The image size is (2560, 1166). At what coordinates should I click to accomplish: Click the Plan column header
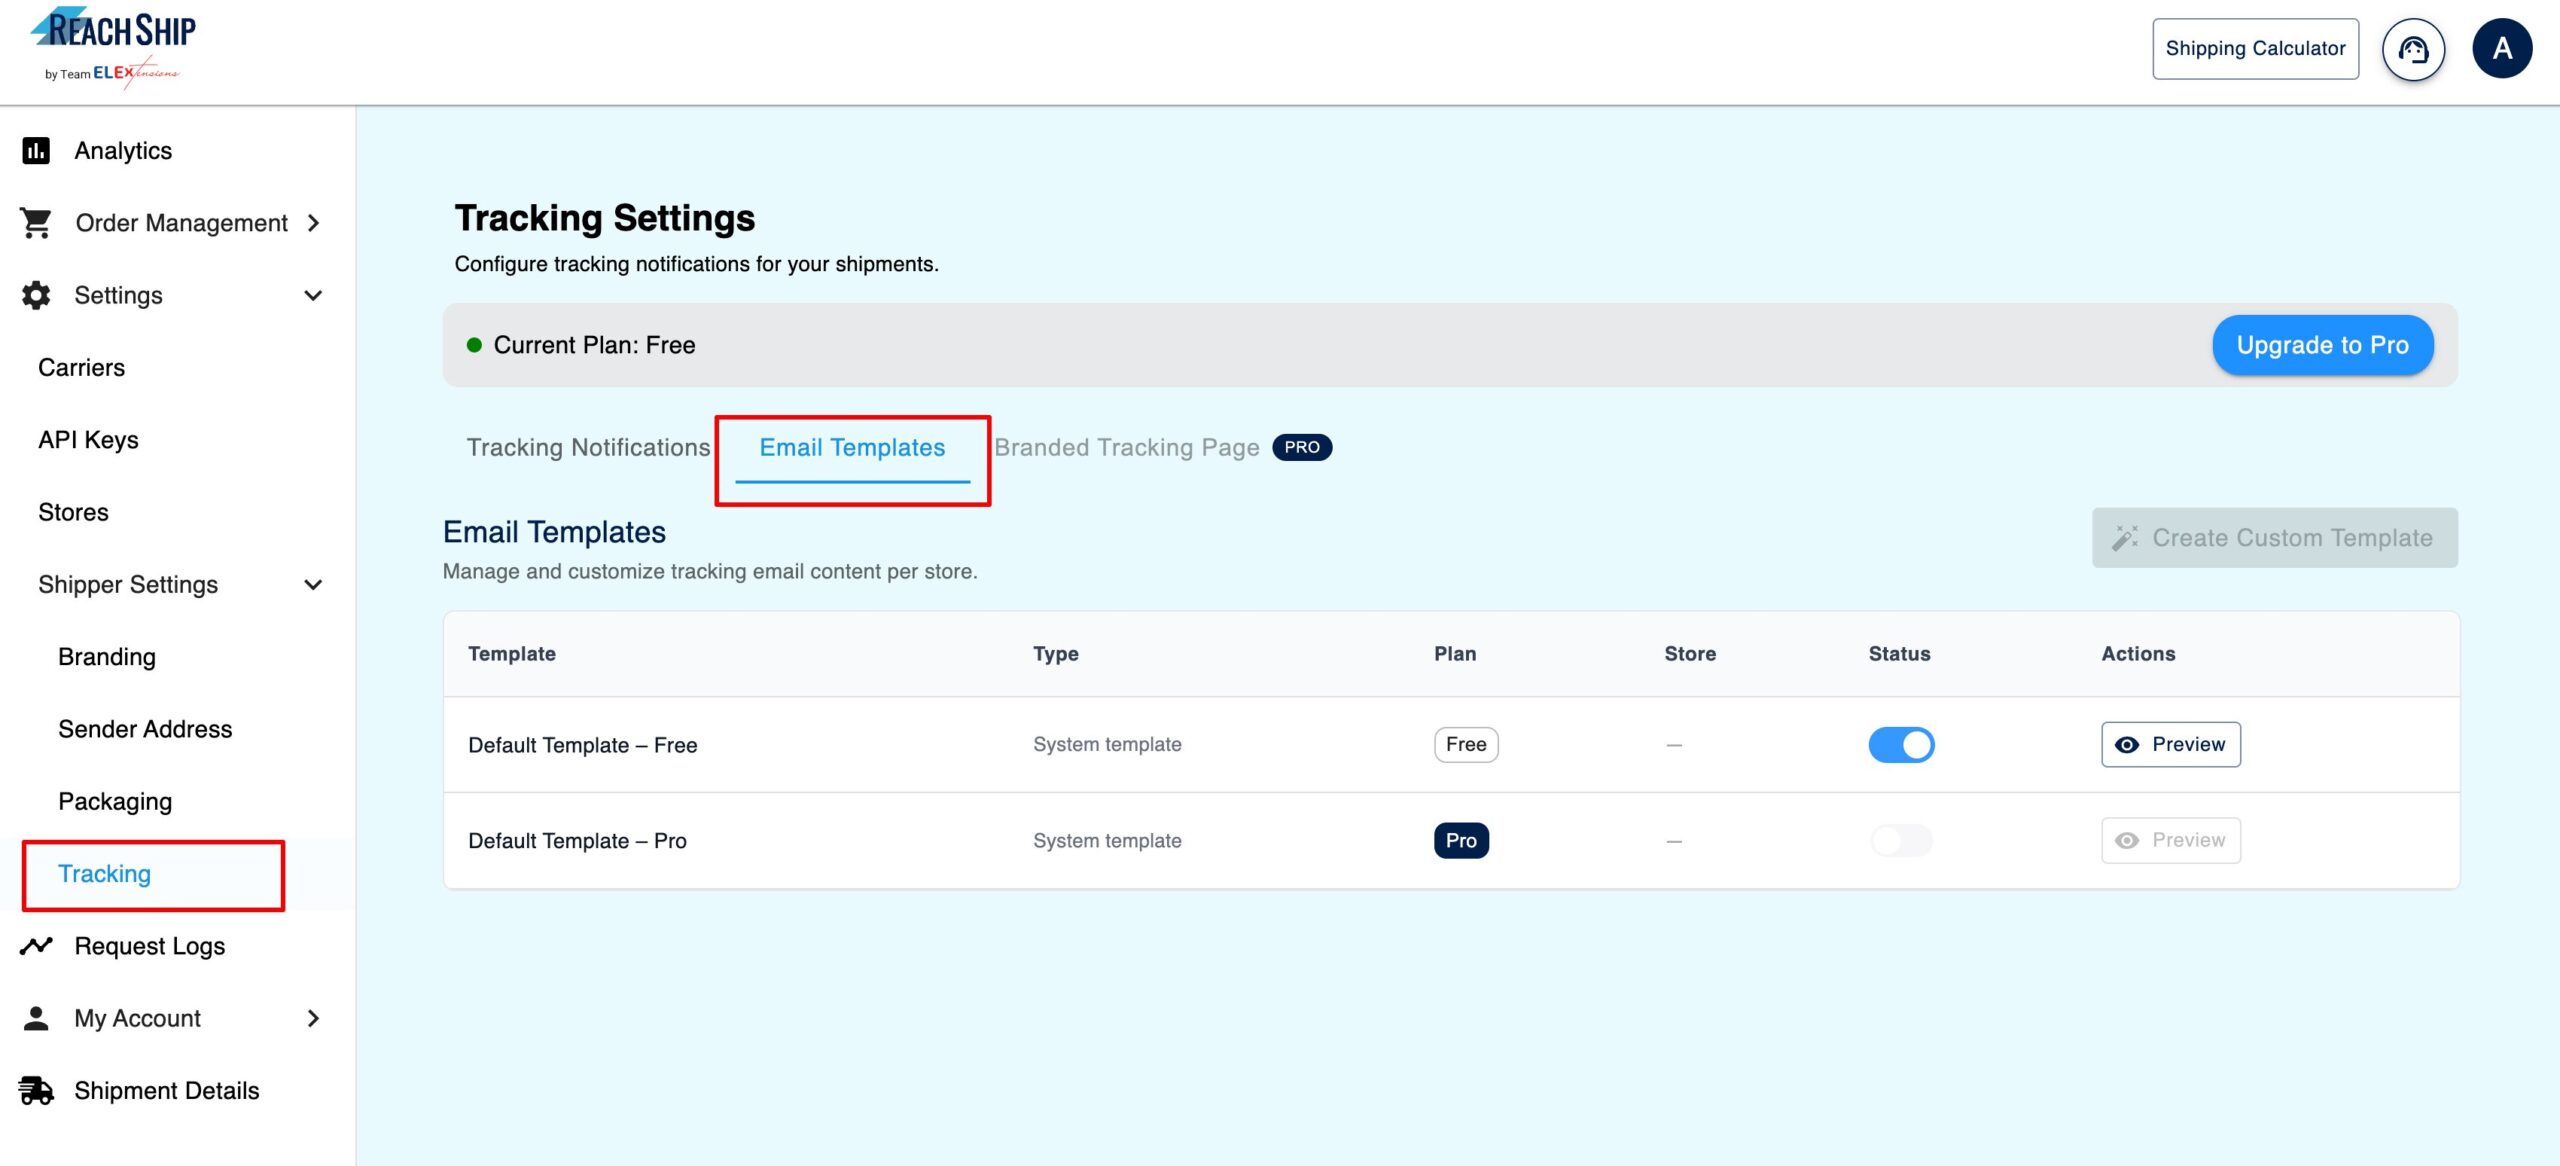click(x=1455, y=654)
